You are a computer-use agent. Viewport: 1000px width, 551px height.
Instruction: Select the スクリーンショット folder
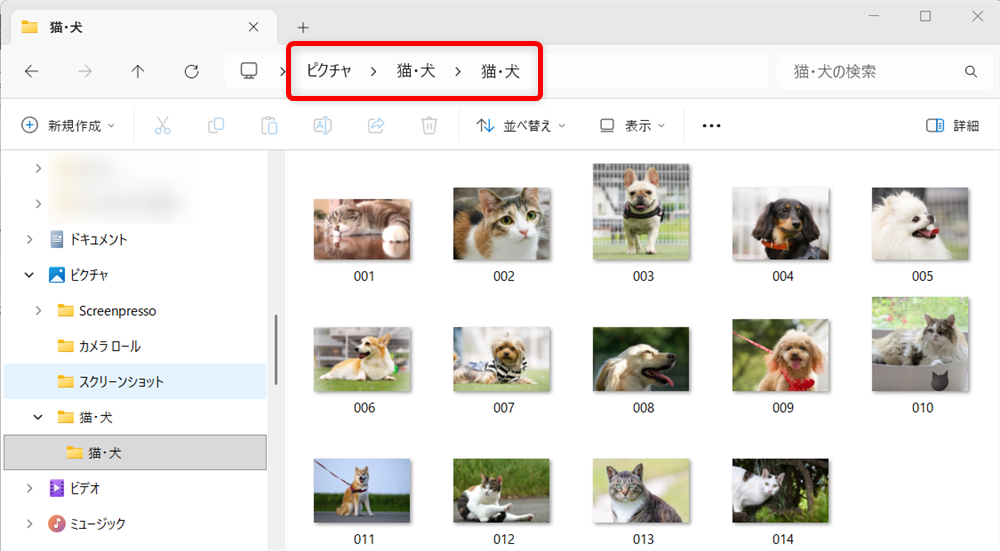135,381
